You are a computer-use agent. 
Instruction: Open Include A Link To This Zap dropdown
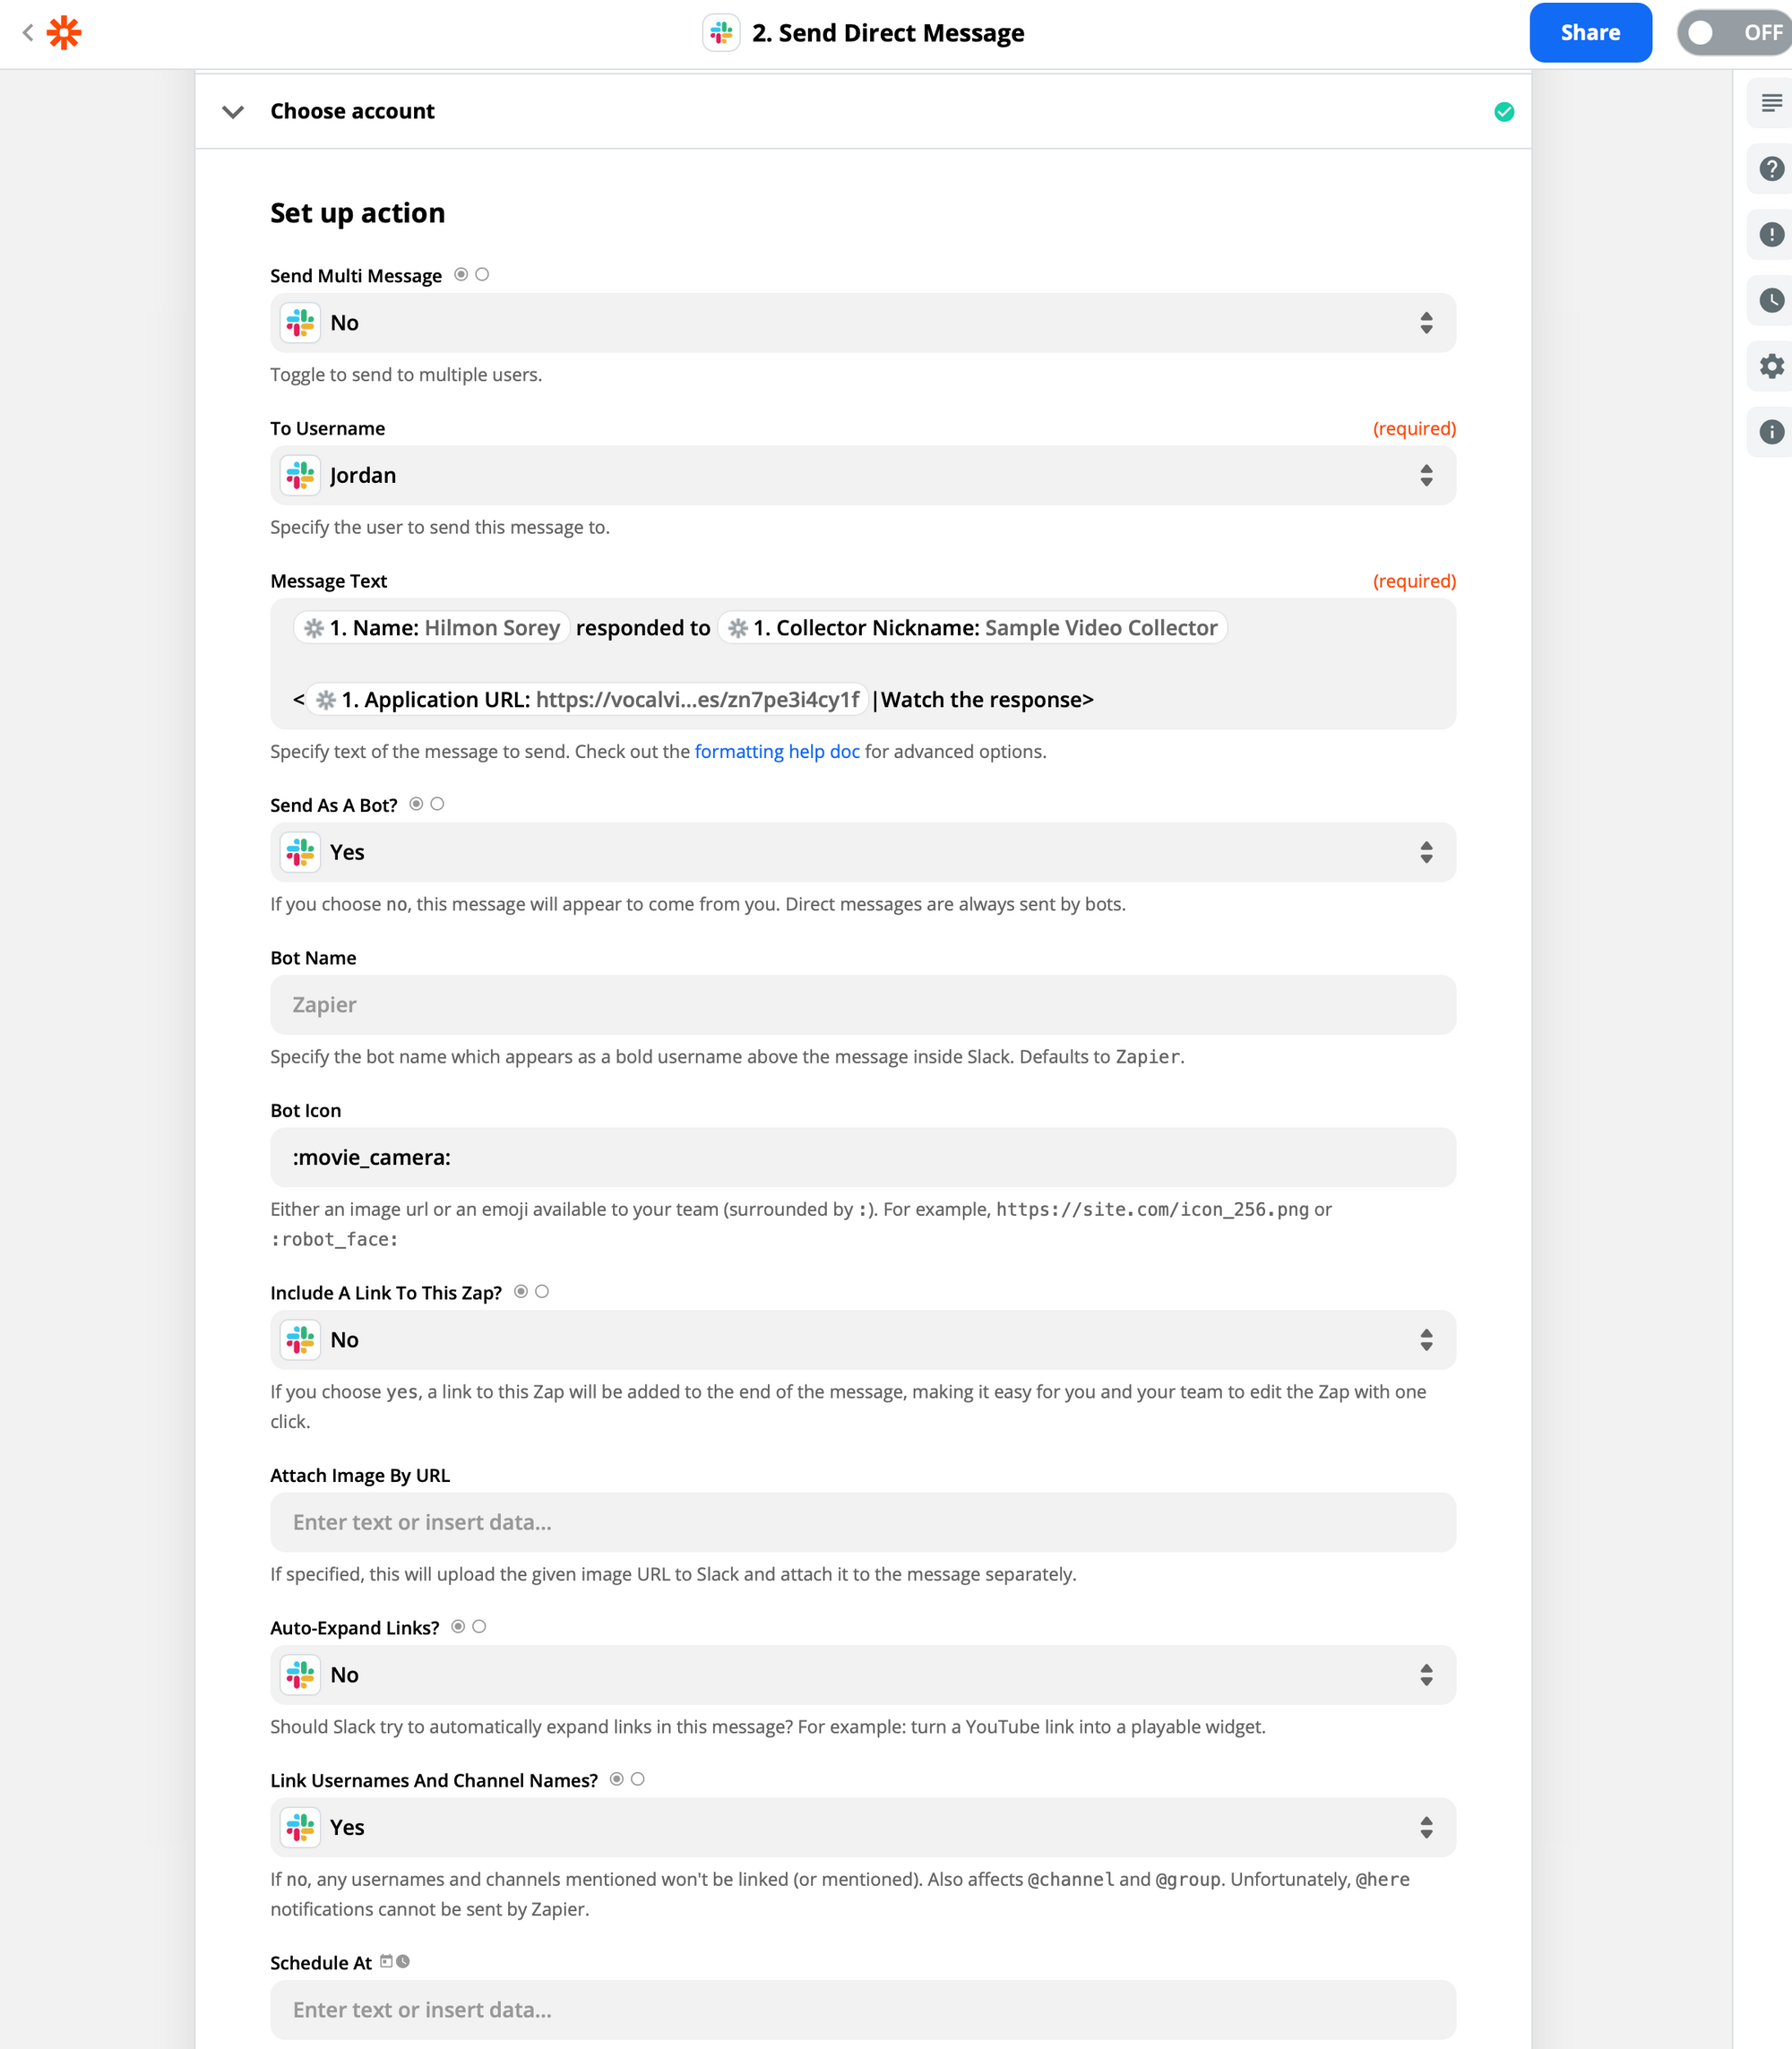(862, 1340)
